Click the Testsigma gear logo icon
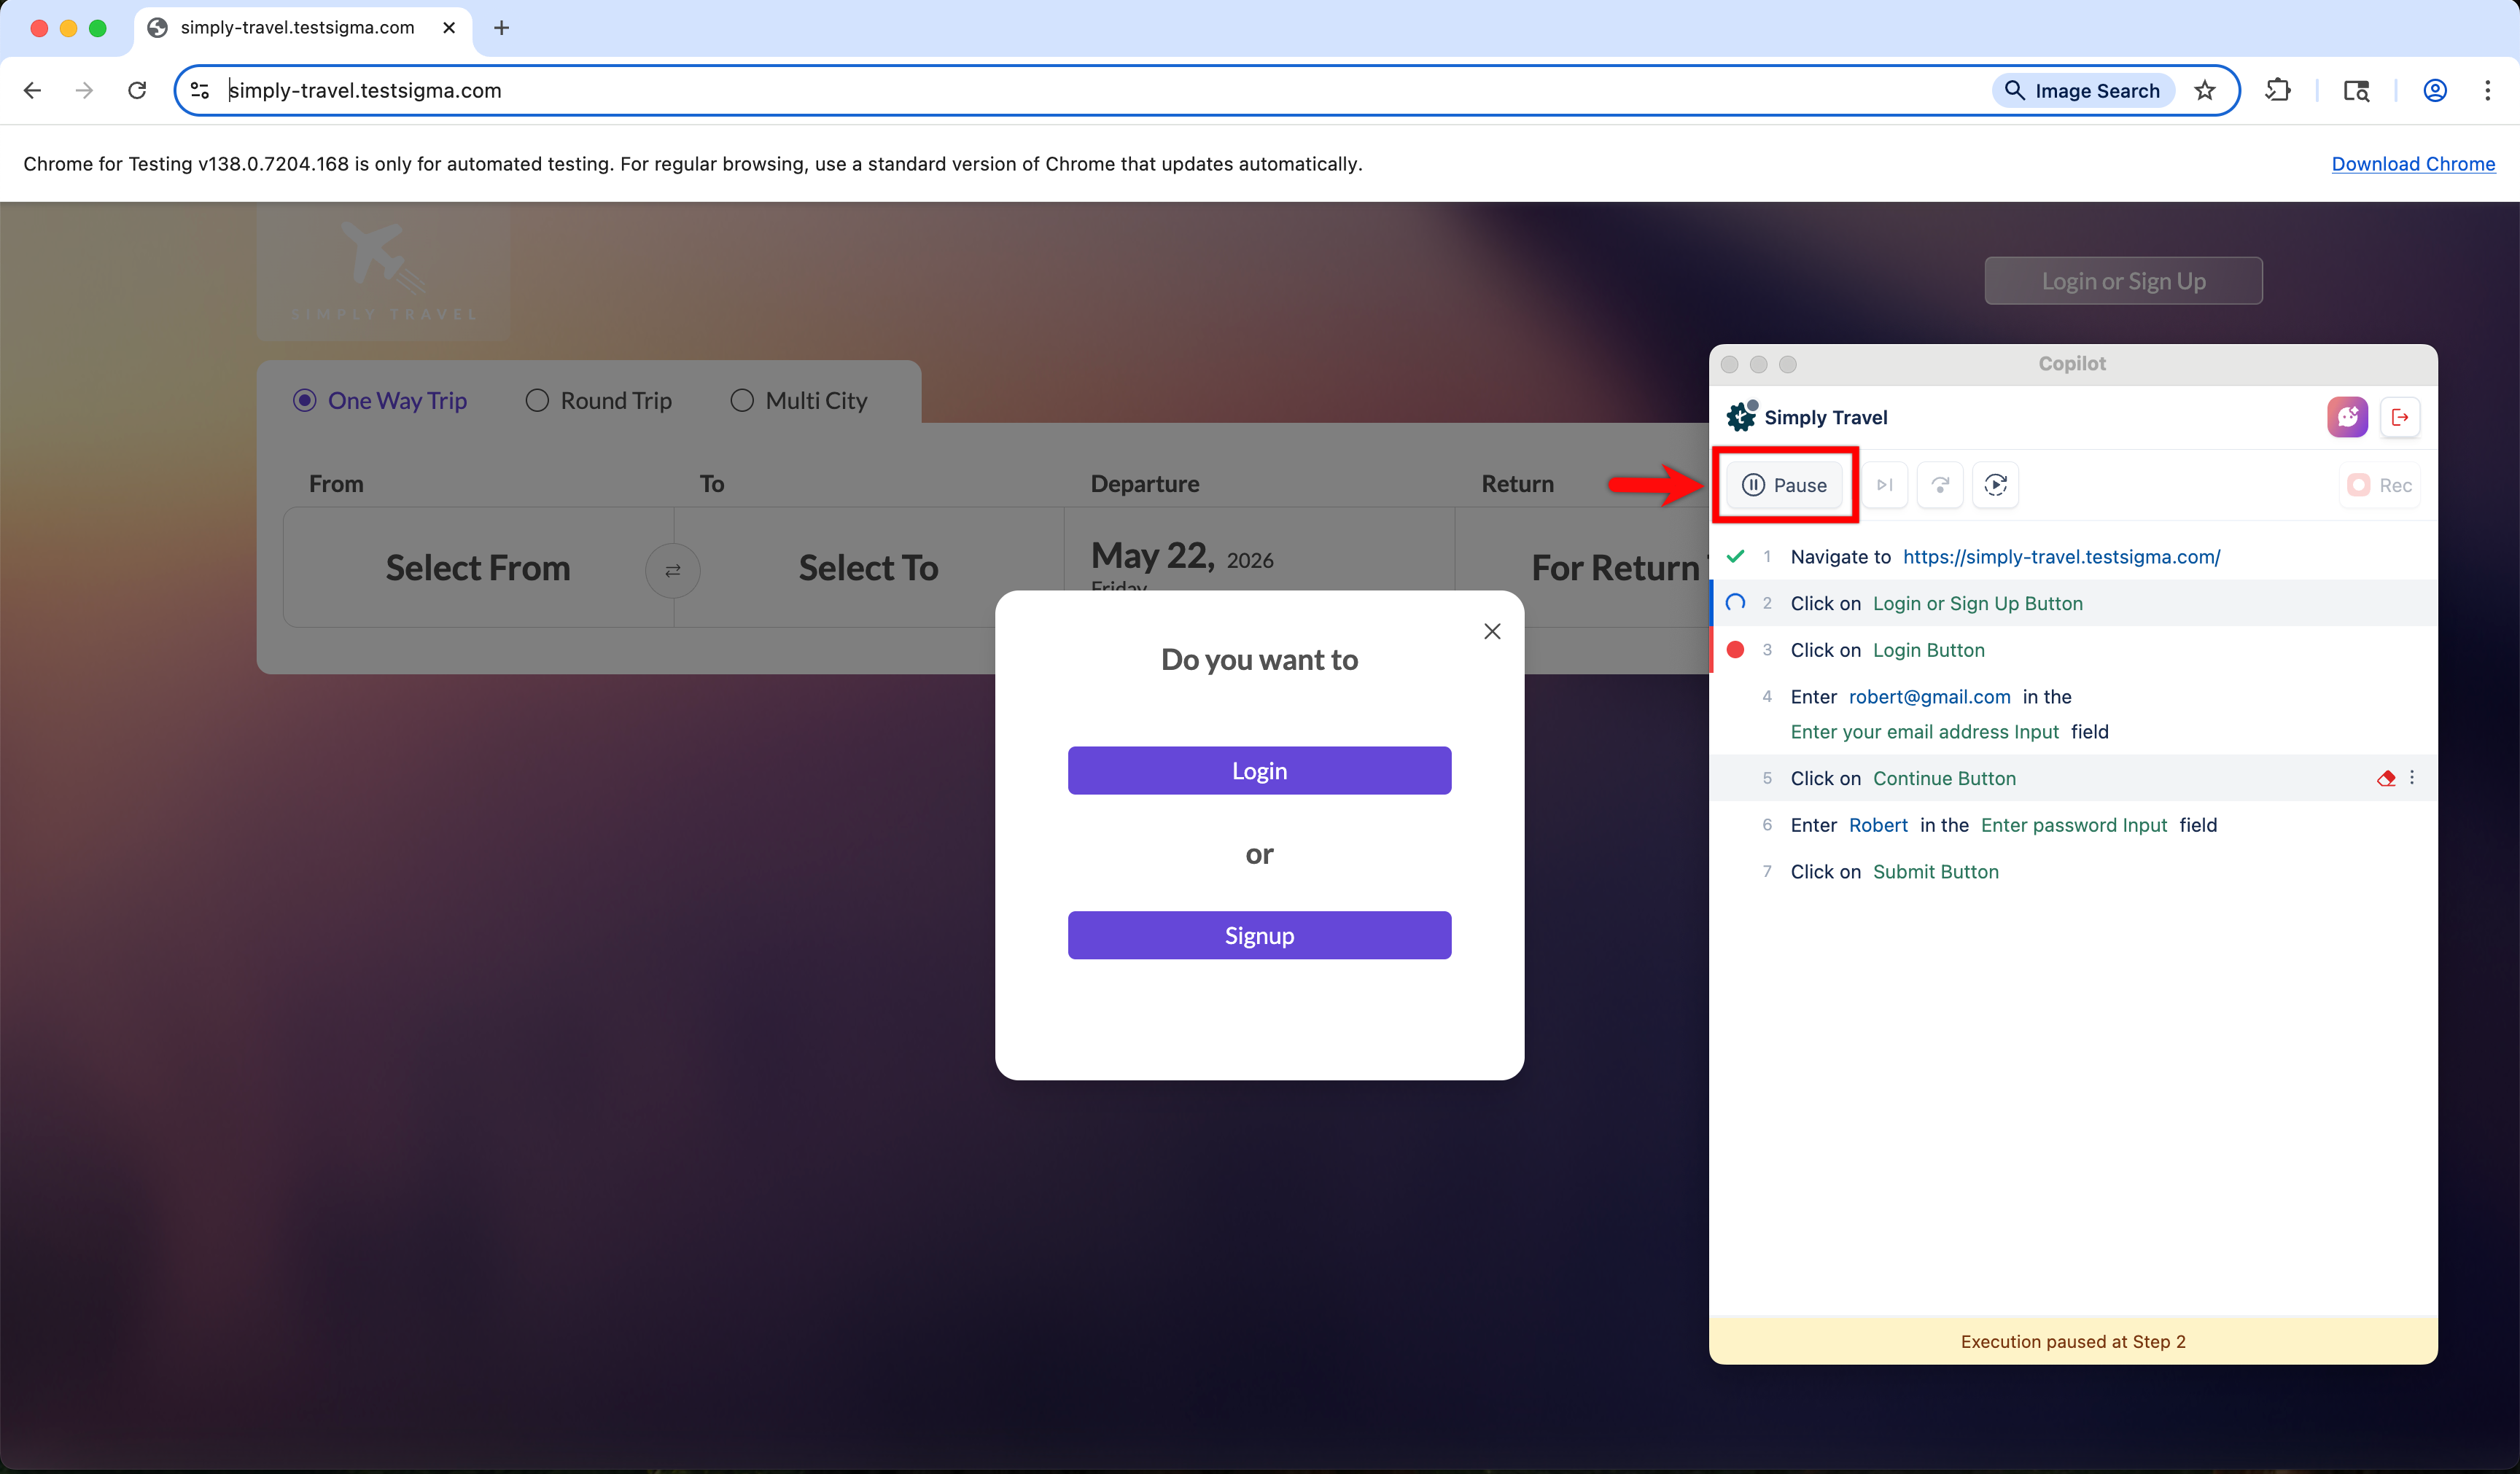 click(x=1742, y=416)
